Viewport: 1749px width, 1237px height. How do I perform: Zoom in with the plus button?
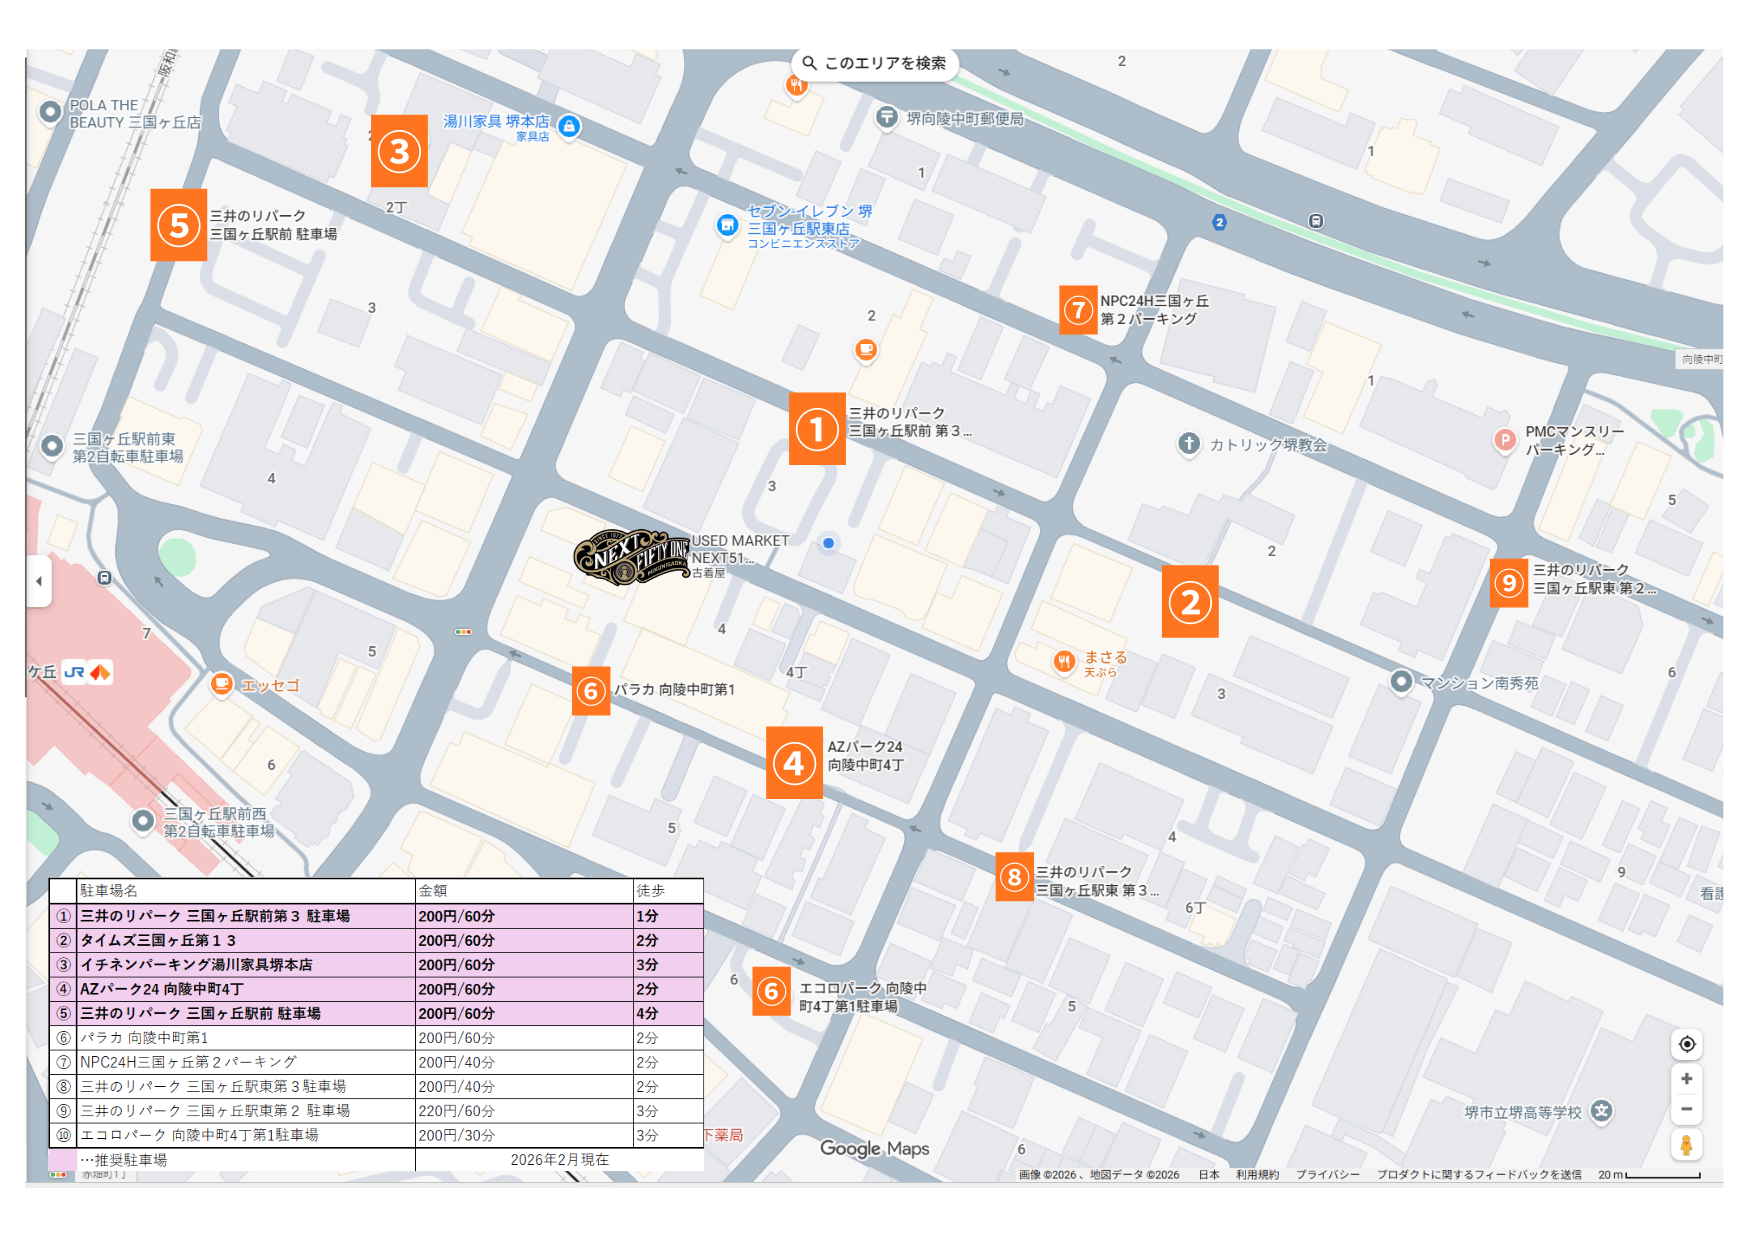coord(1686,1079)
